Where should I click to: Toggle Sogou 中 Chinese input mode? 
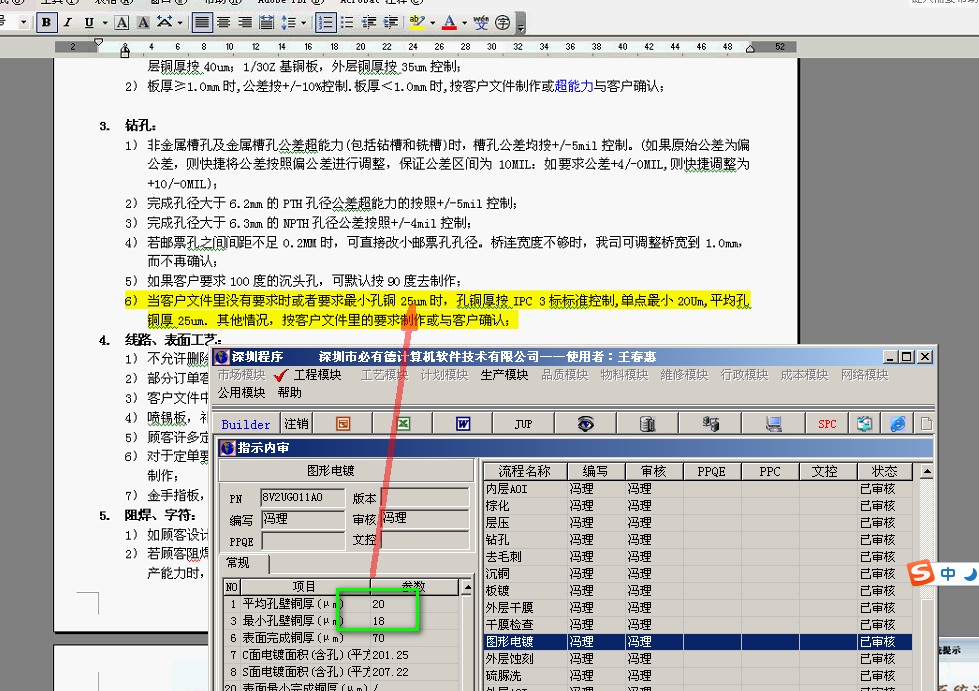point(948,574)
